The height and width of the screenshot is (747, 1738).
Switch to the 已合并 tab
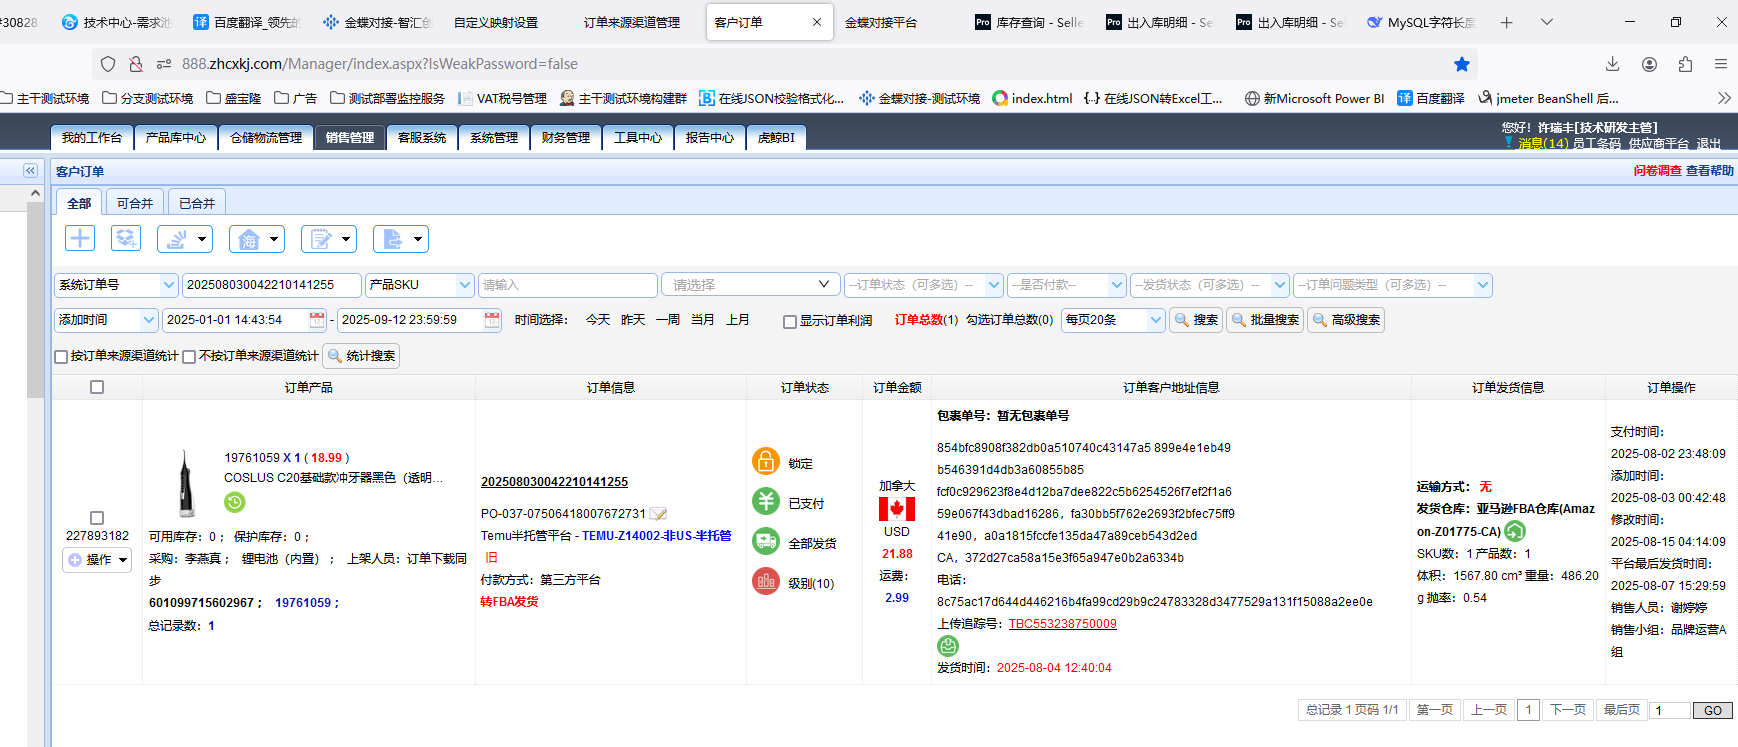[197, 203]
